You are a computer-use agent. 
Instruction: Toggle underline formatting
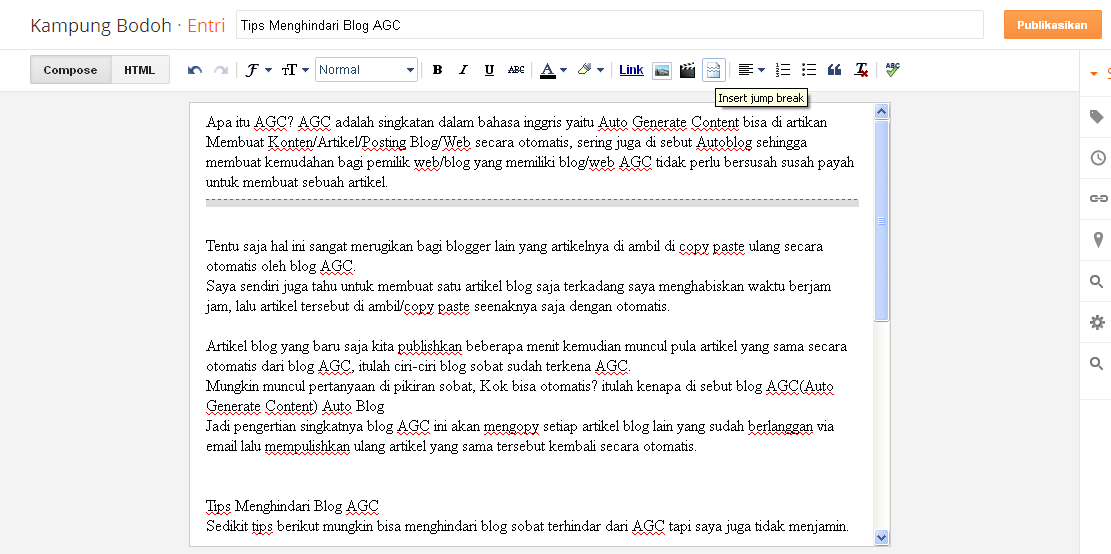[x=489, y=70]
